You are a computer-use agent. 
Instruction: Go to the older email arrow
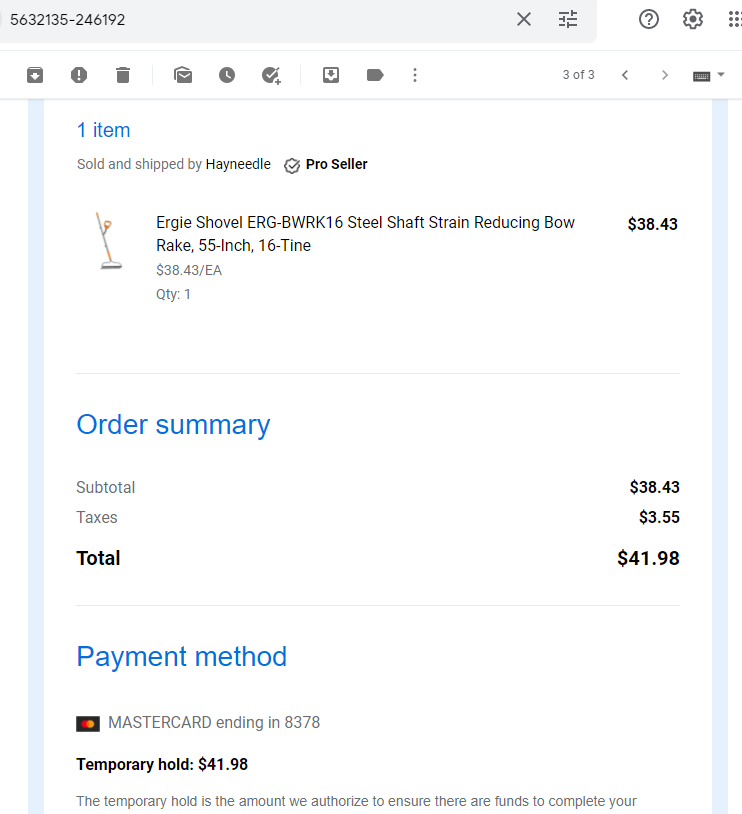coord(665,75)
